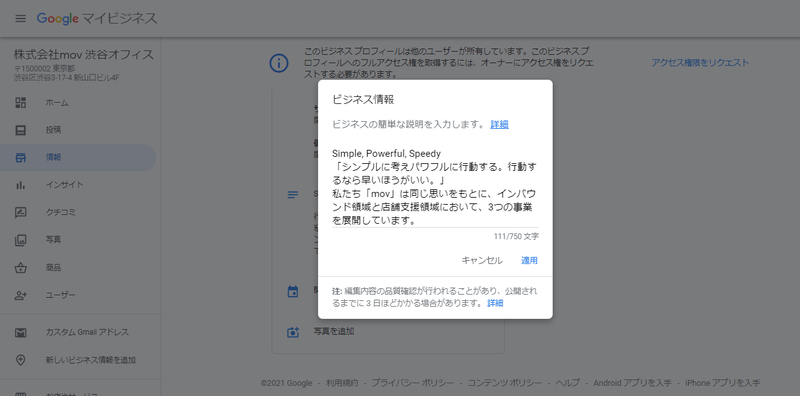800x396 pixels.
Task: Click アクセス権限をリクエスト link
Action: tap(700, 63)
